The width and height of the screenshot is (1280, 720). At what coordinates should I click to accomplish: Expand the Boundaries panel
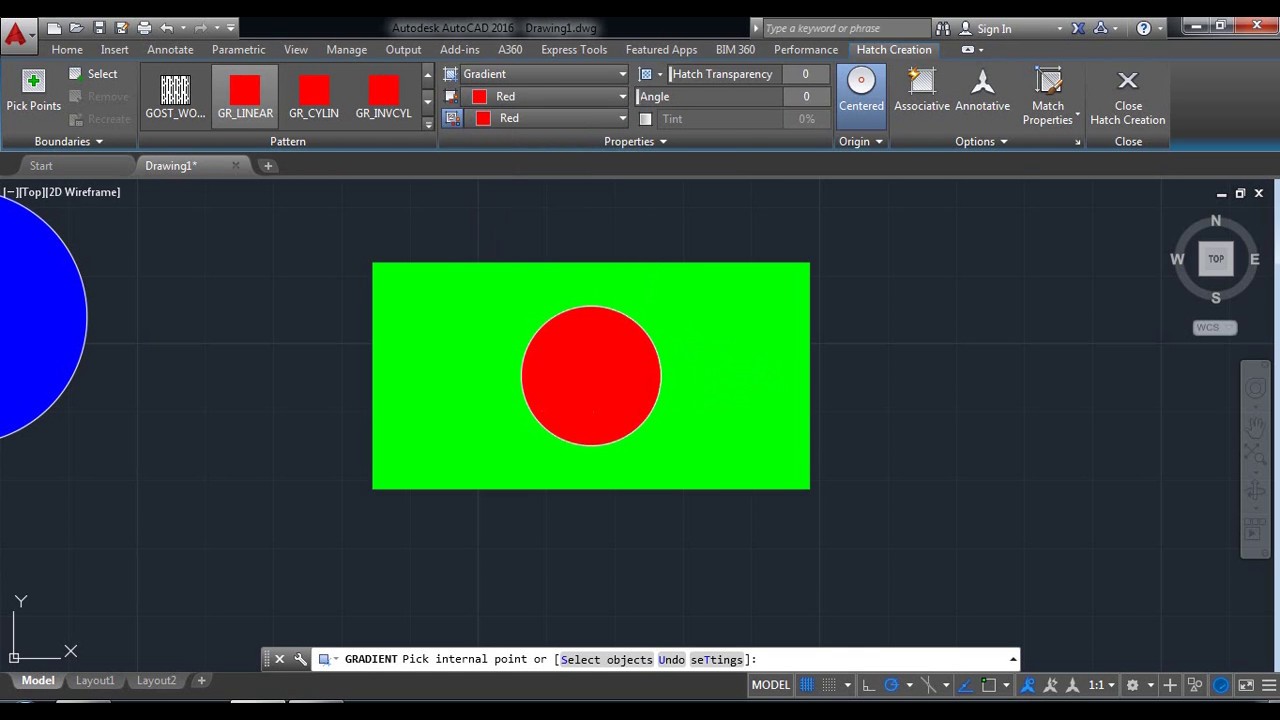click(68, 142)
